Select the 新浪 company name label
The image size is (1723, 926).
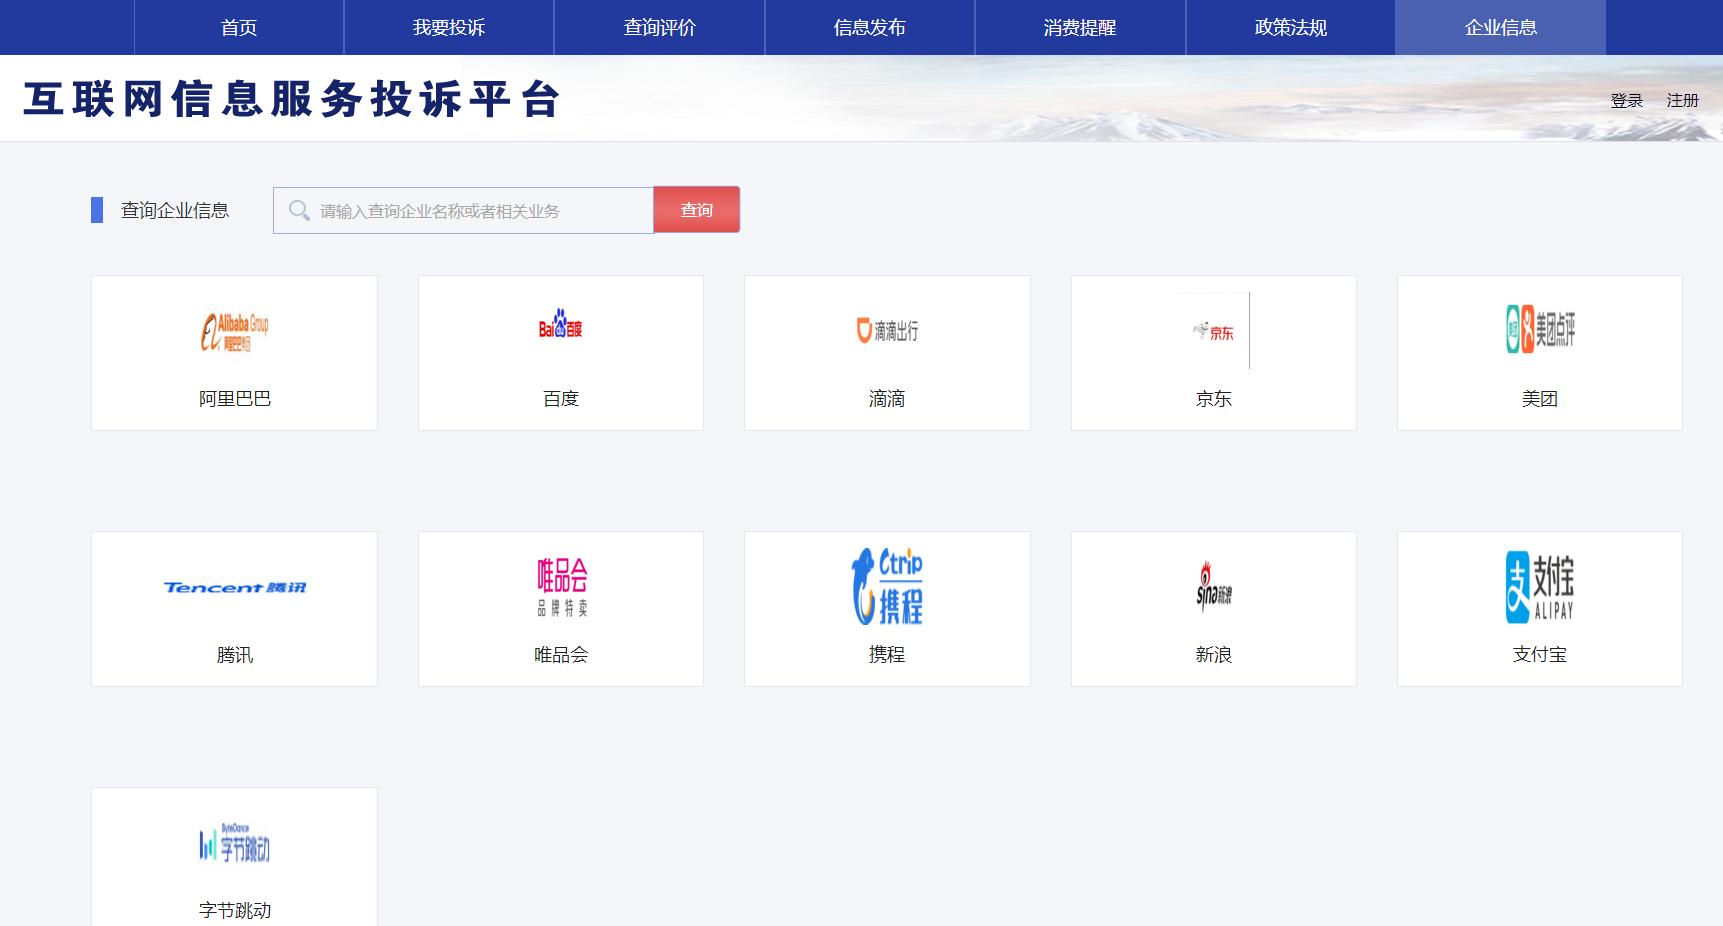[x=1214, y=654]
